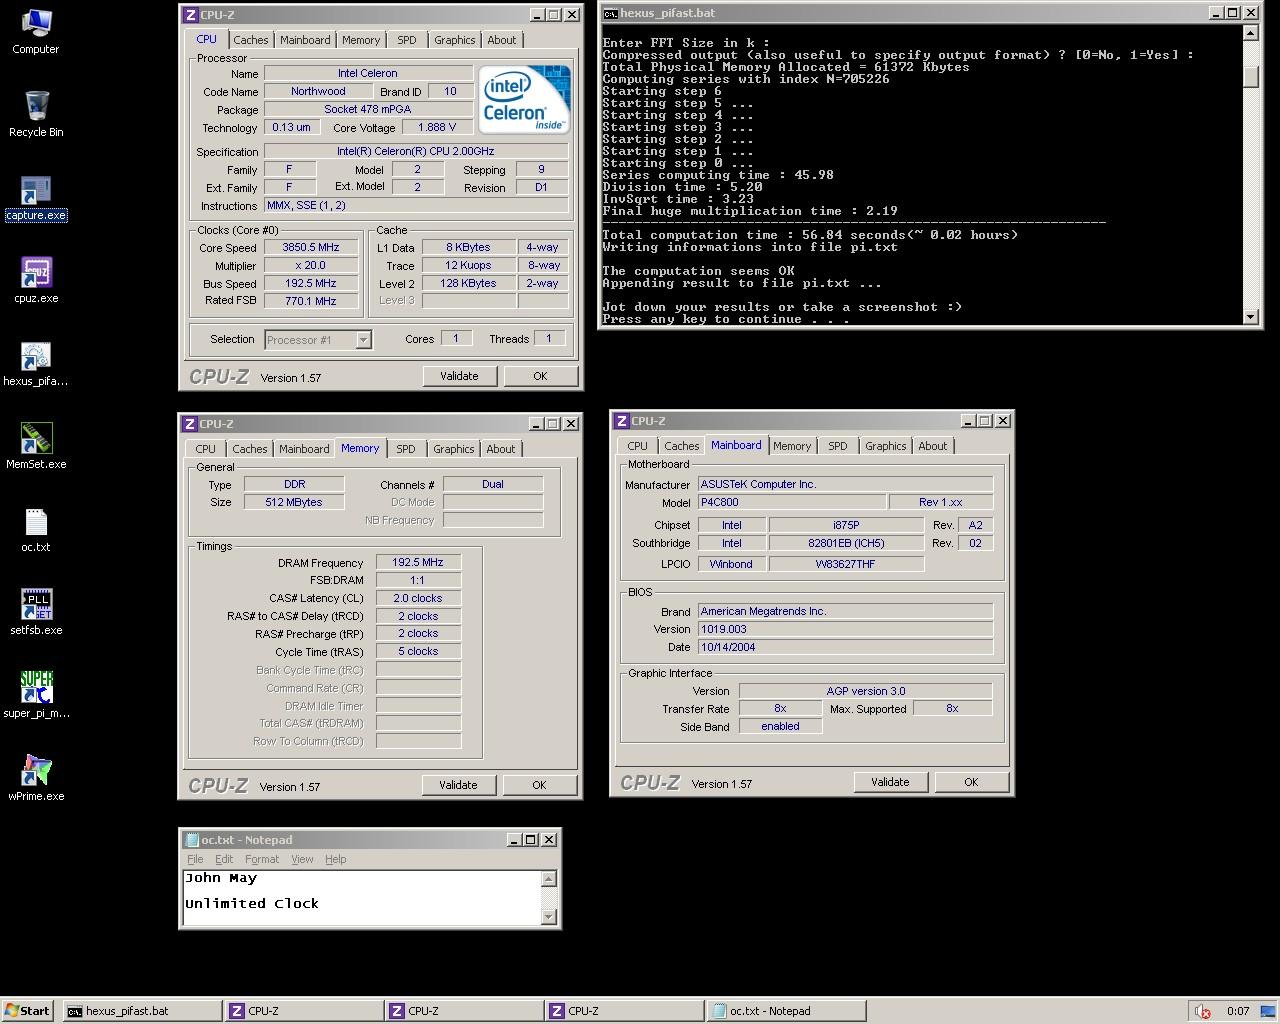Click the Intel Celeron inside logo
The width and height of the screenshot is (1280, 1024).
[x=524, y=99]
